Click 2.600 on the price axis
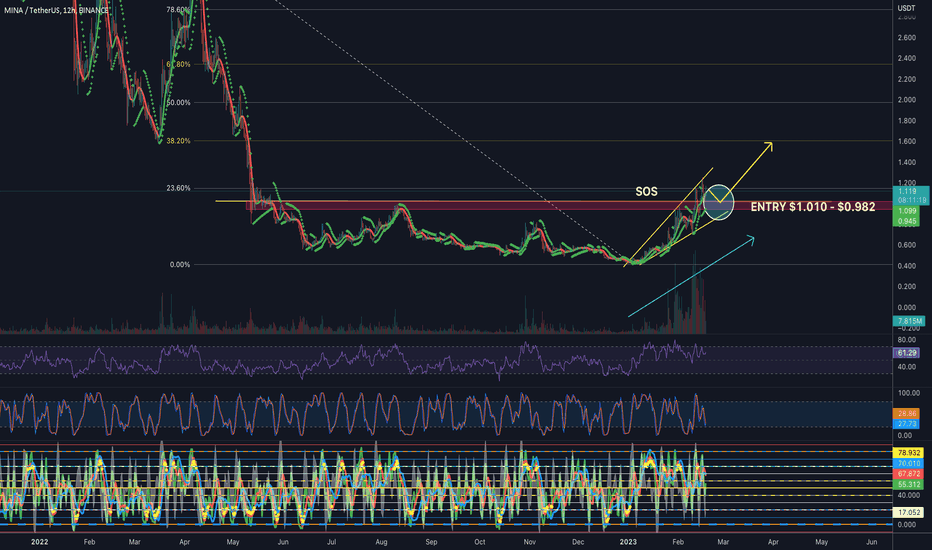 906,37
